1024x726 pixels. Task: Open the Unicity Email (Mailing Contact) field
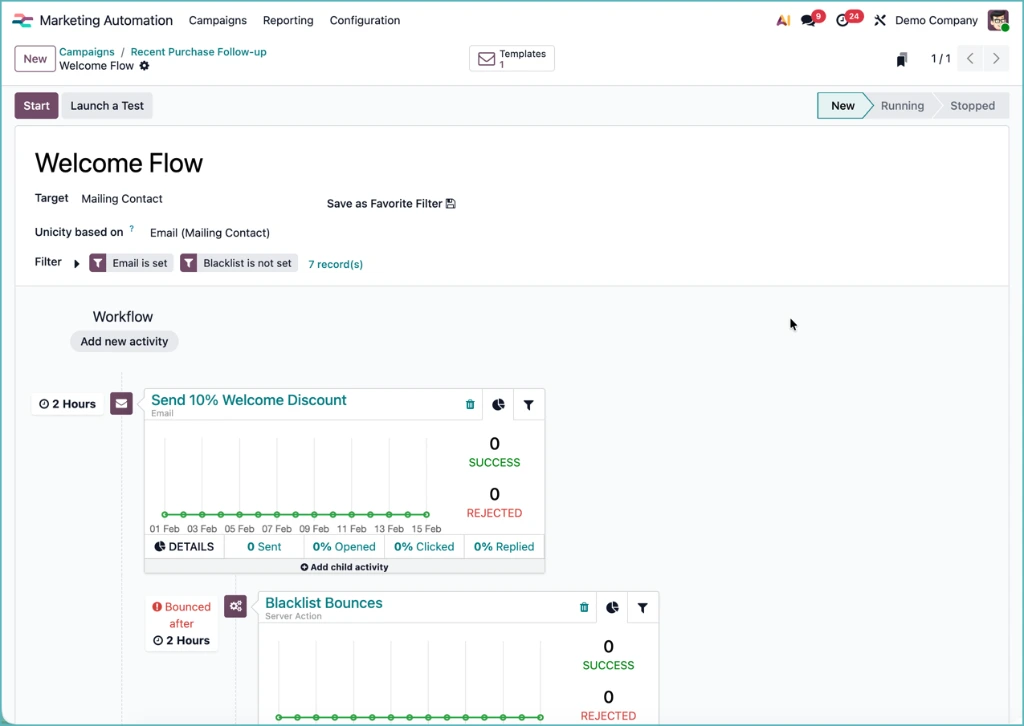[x=210, y=233]
